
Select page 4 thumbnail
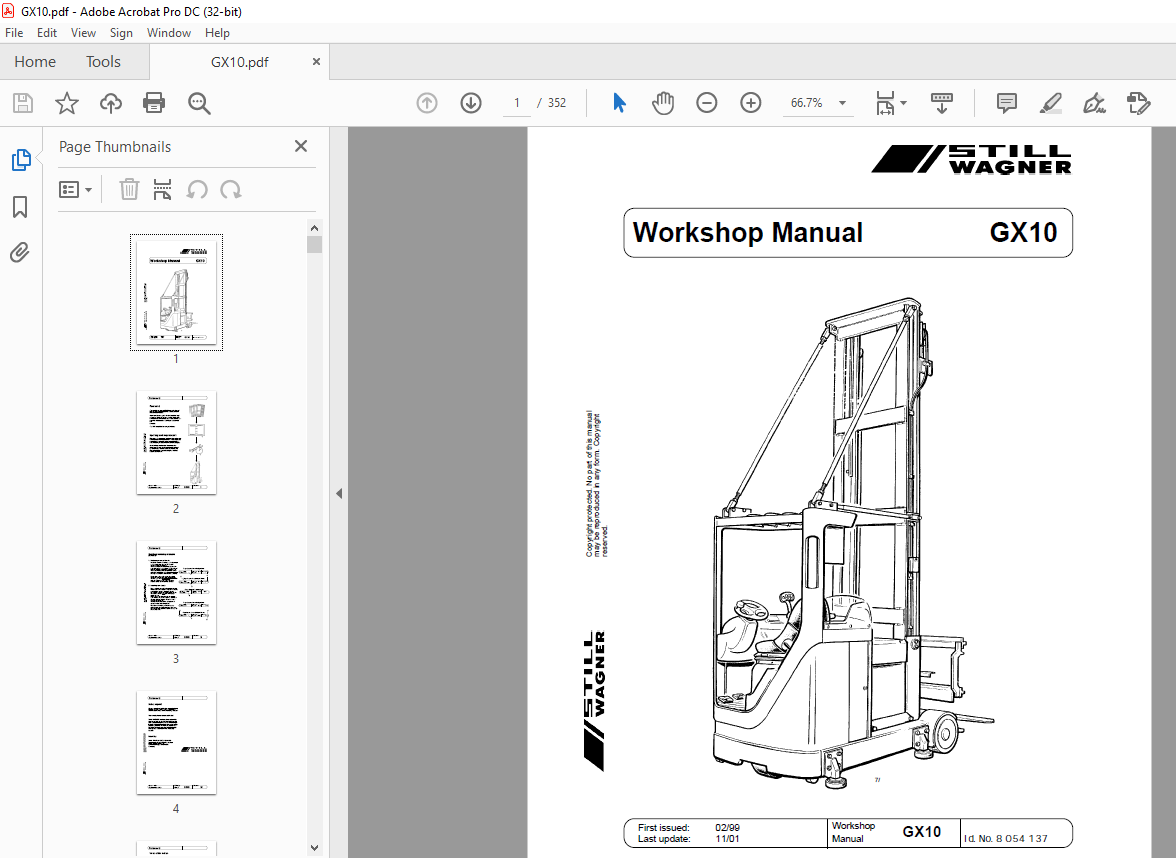coord(176,742)
